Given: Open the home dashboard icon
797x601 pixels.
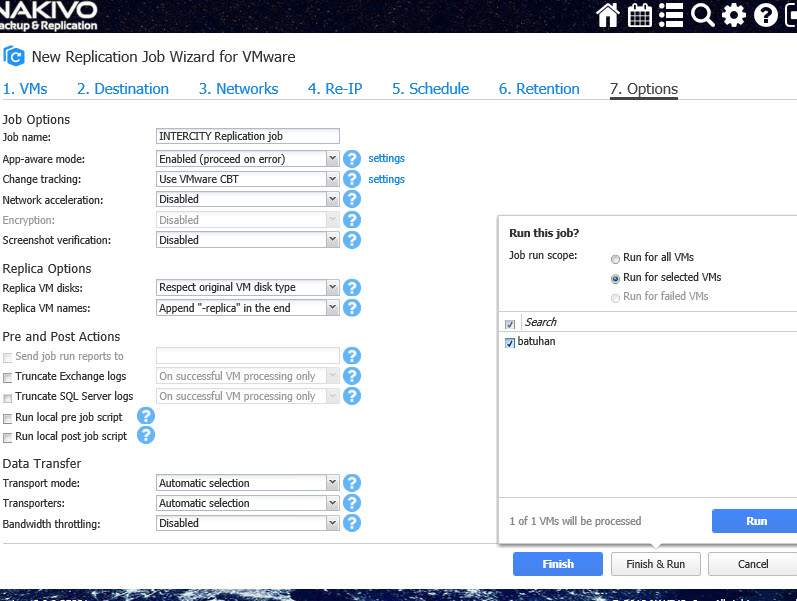Looking at the screenshot, I should pyautogui.click(x=607, y=15).
